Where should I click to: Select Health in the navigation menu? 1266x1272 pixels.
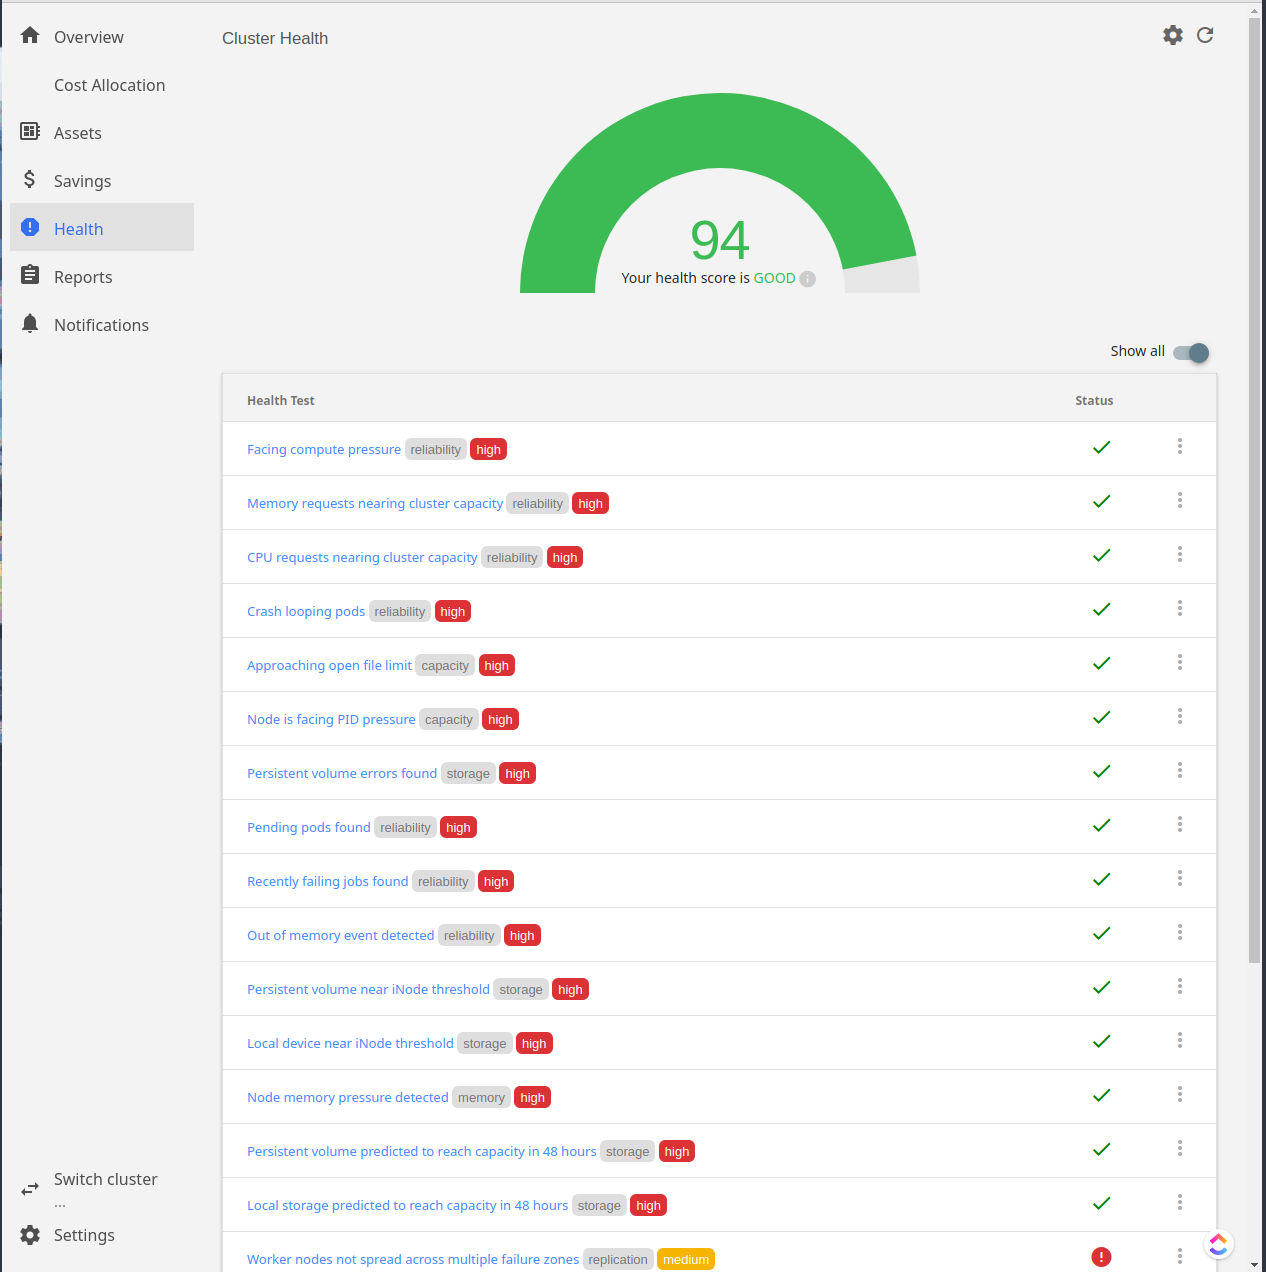(x=78, y=228)
